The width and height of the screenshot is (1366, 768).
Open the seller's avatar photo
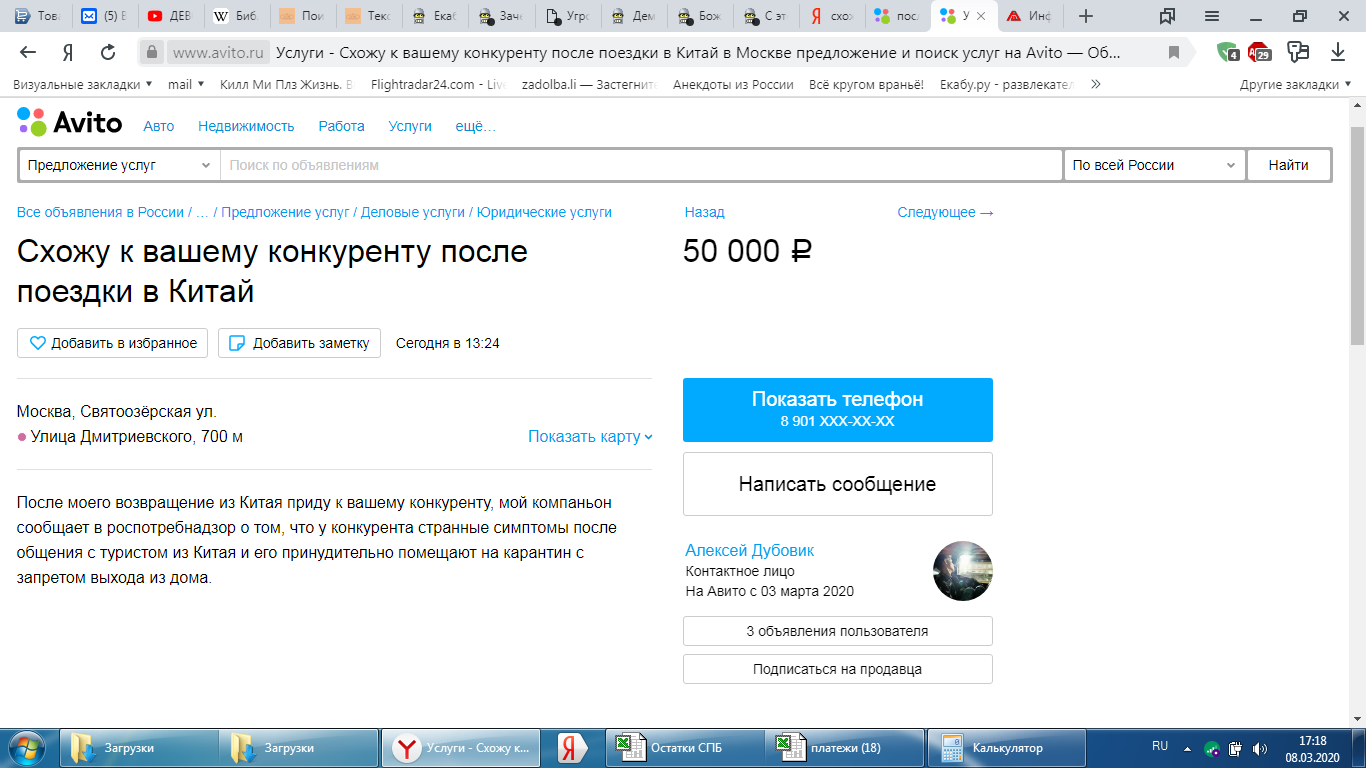coord(962,571)
